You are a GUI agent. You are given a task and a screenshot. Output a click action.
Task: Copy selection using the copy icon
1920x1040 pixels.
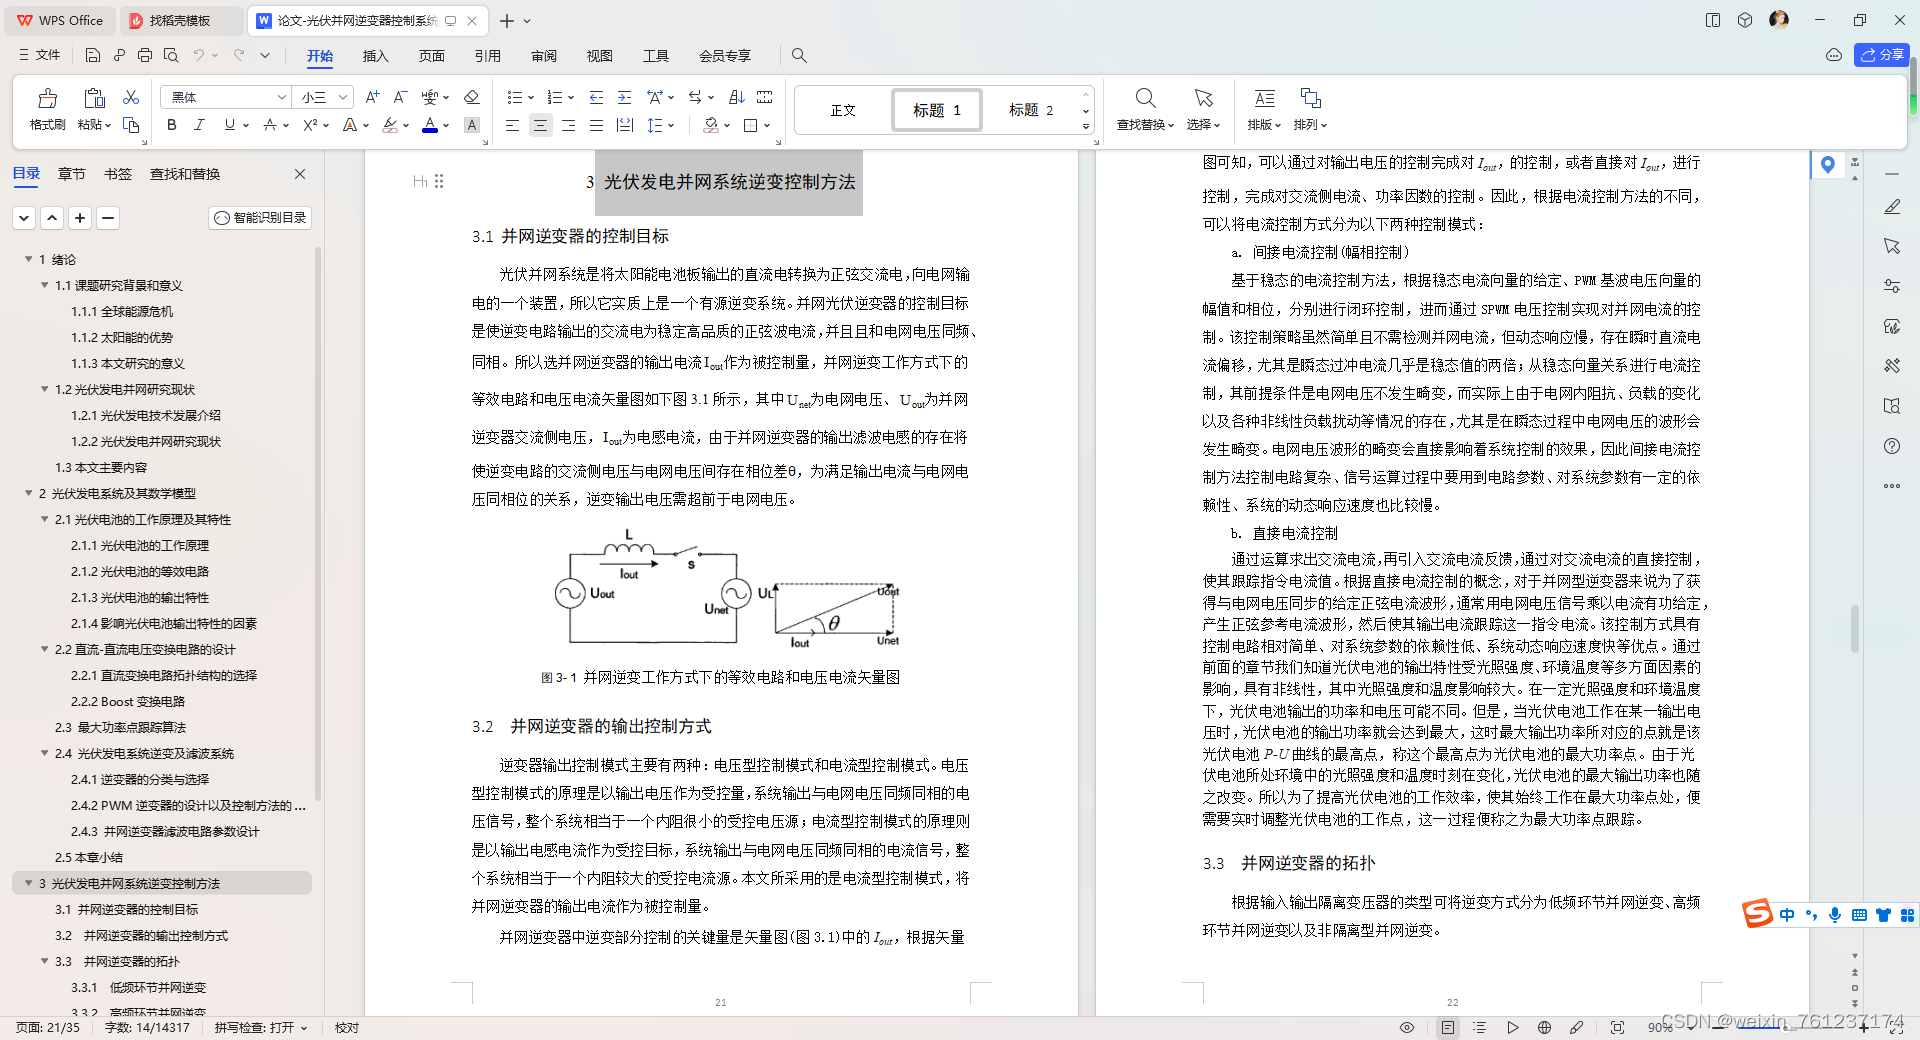[131, 125]
